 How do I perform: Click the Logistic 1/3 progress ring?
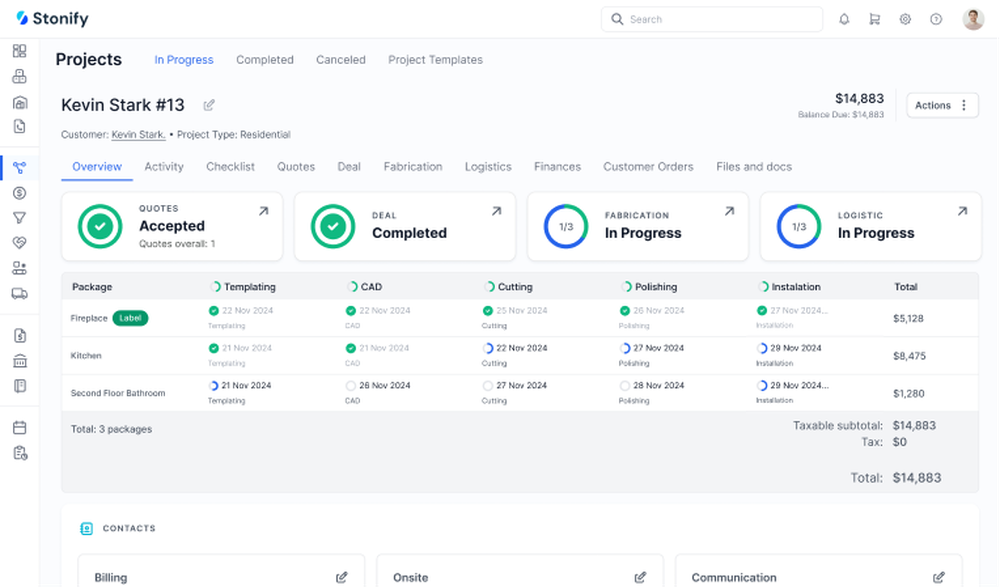(798, 226)
